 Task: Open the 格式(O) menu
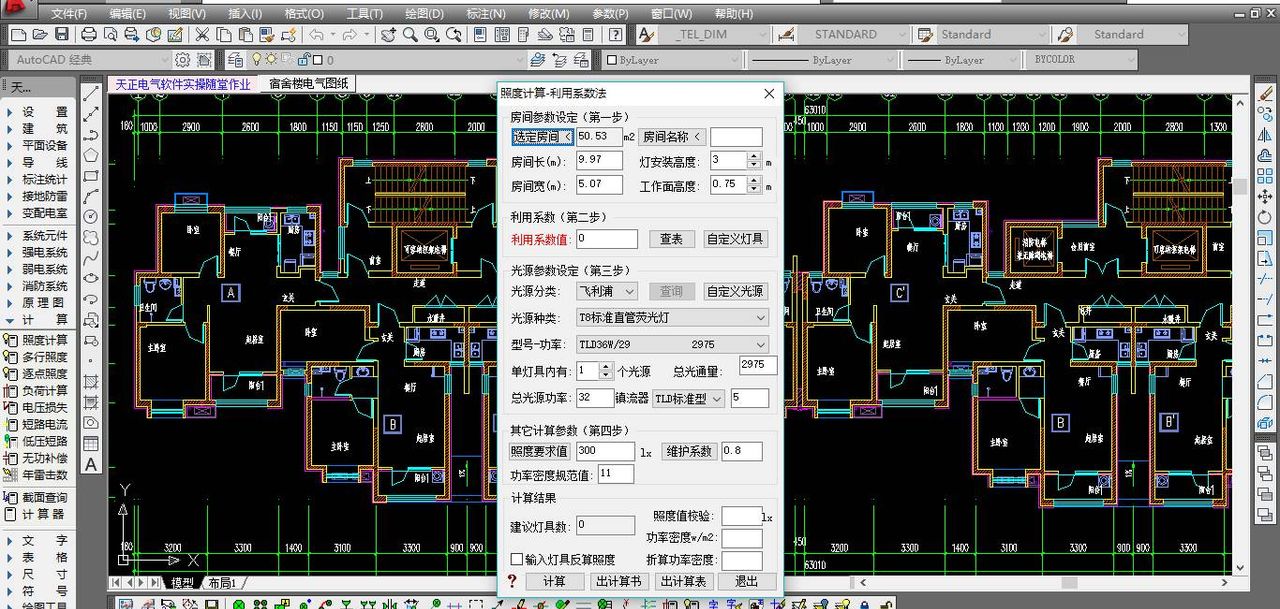click(303, 13)
